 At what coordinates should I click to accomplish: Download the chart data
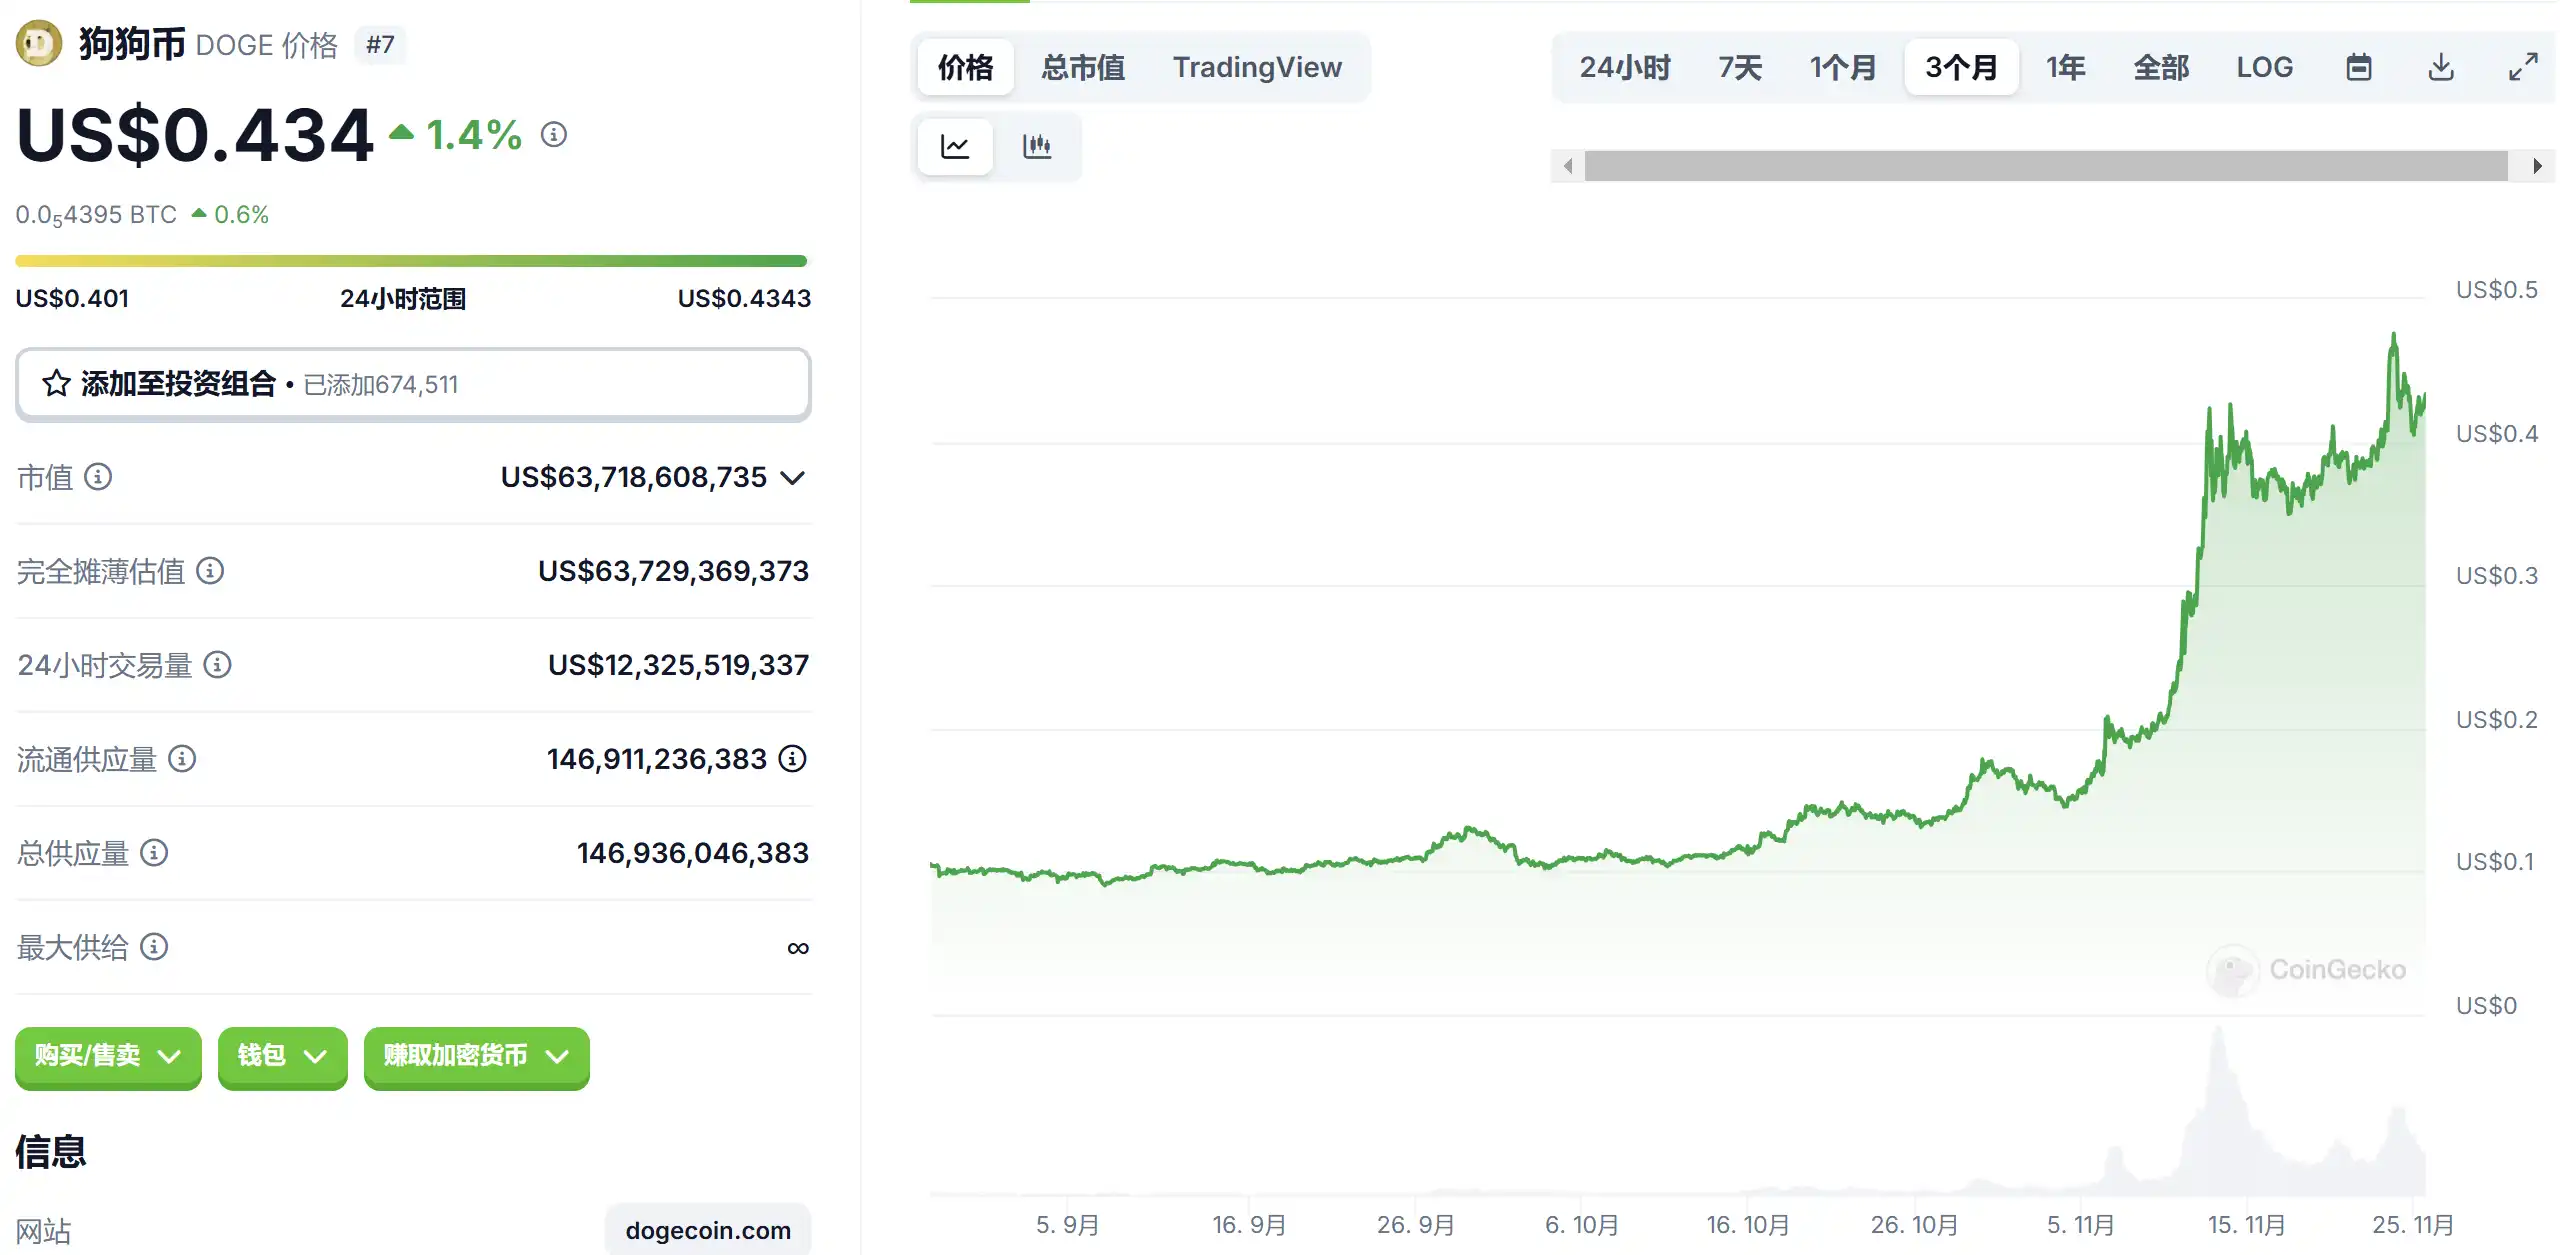point(2441,67)
